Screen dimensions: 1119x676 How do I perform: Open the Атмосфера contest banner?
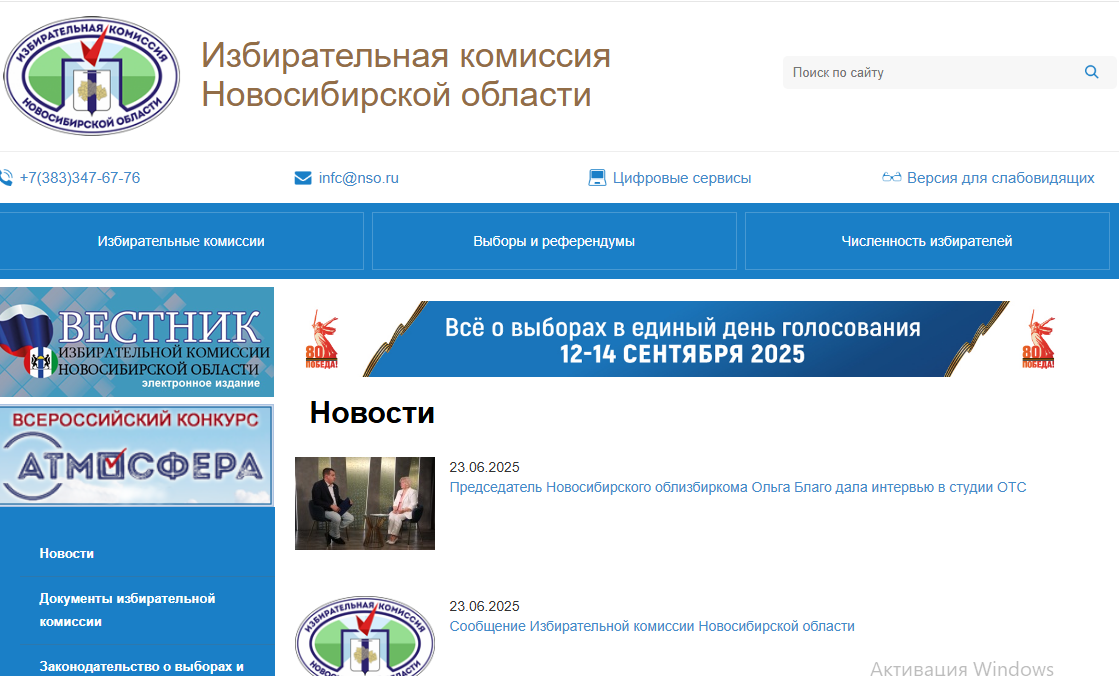tap(137, 455)
